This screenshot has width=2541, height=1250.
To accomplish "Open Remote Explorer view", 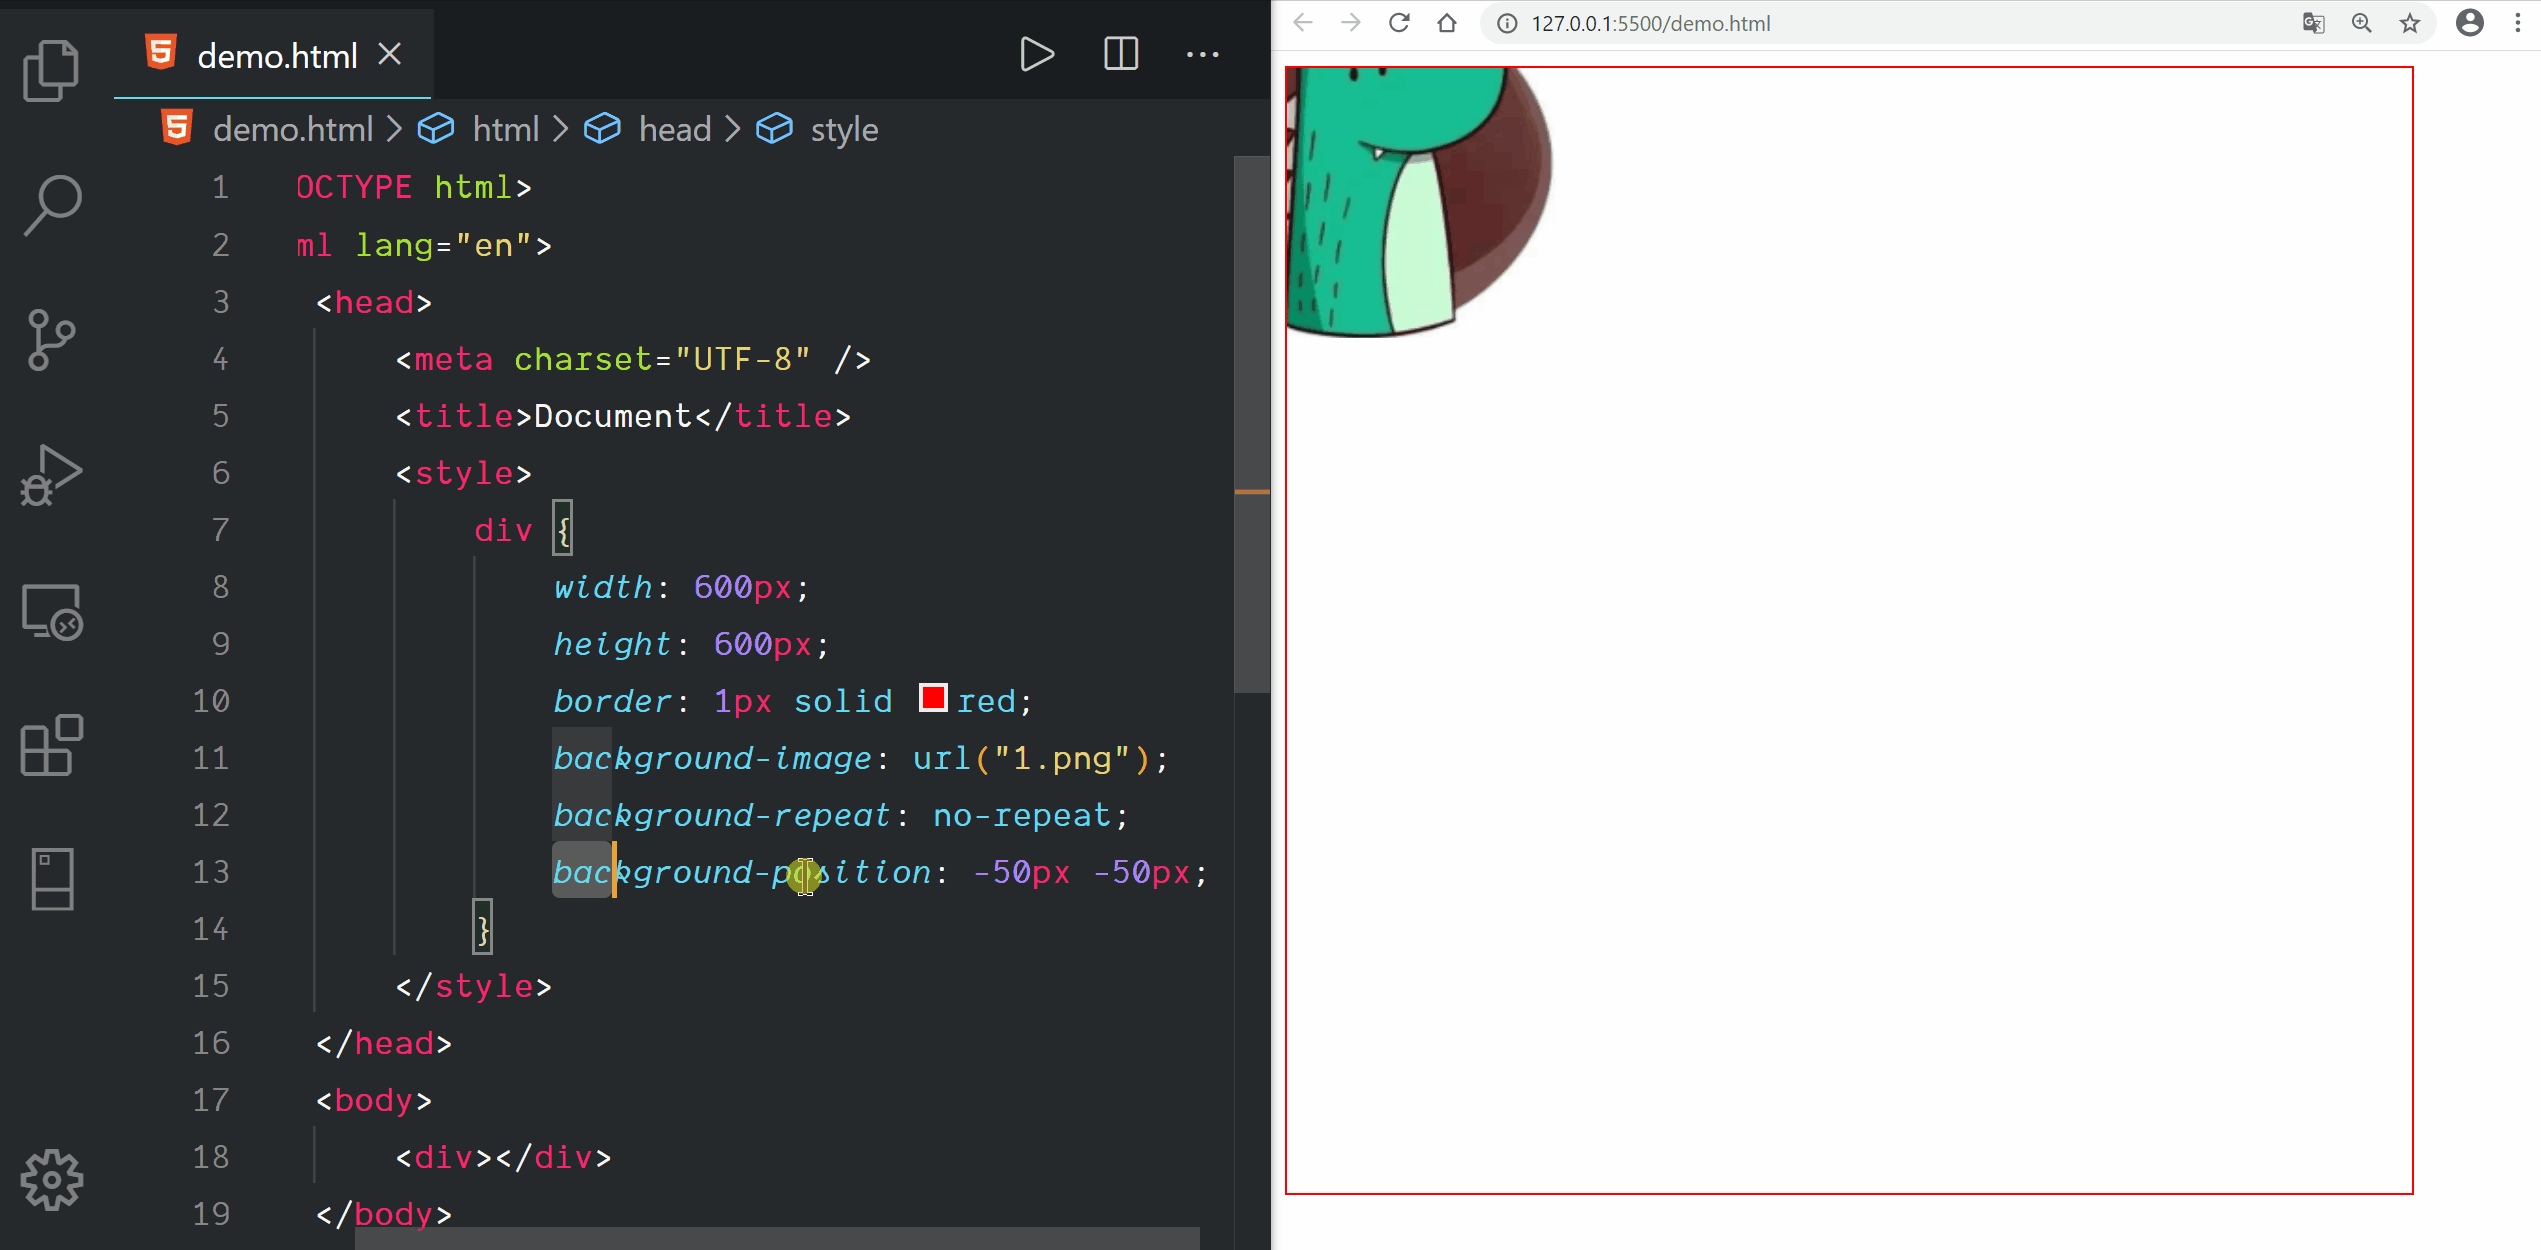I will coord(51,612).
